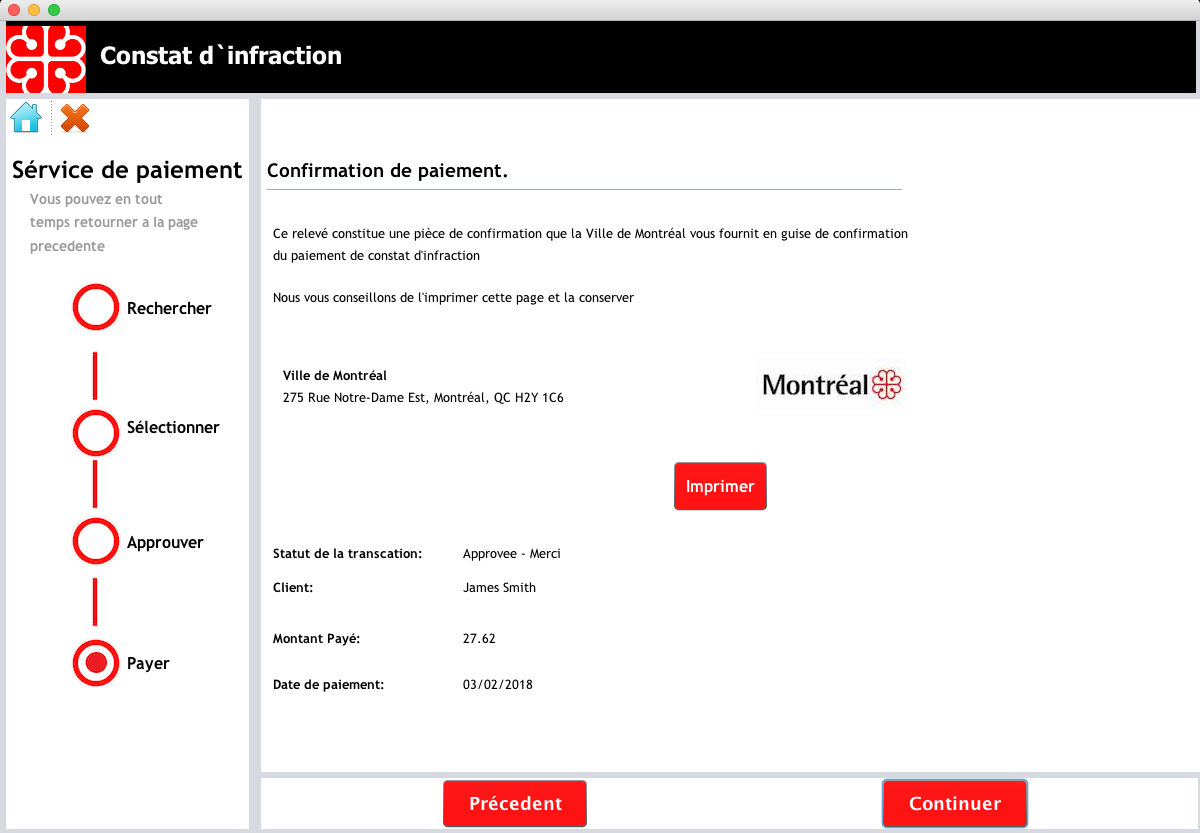This screenshot has height=833, width=1200.
Task: Click the Rechercher step label
Action: click(169, 308)
